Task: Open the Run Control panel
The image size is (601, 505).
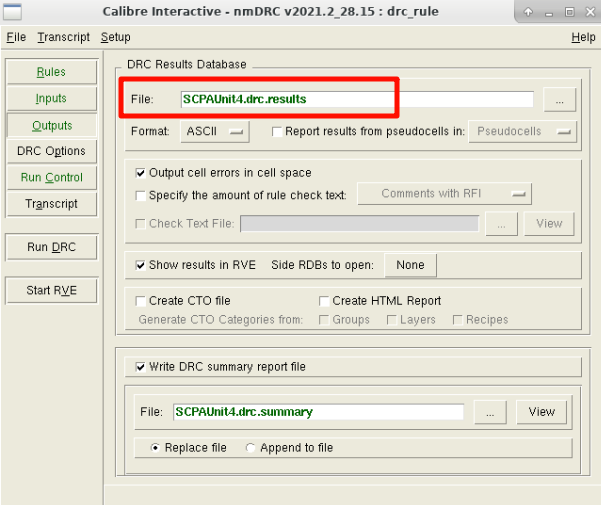Action: (51, 177)
